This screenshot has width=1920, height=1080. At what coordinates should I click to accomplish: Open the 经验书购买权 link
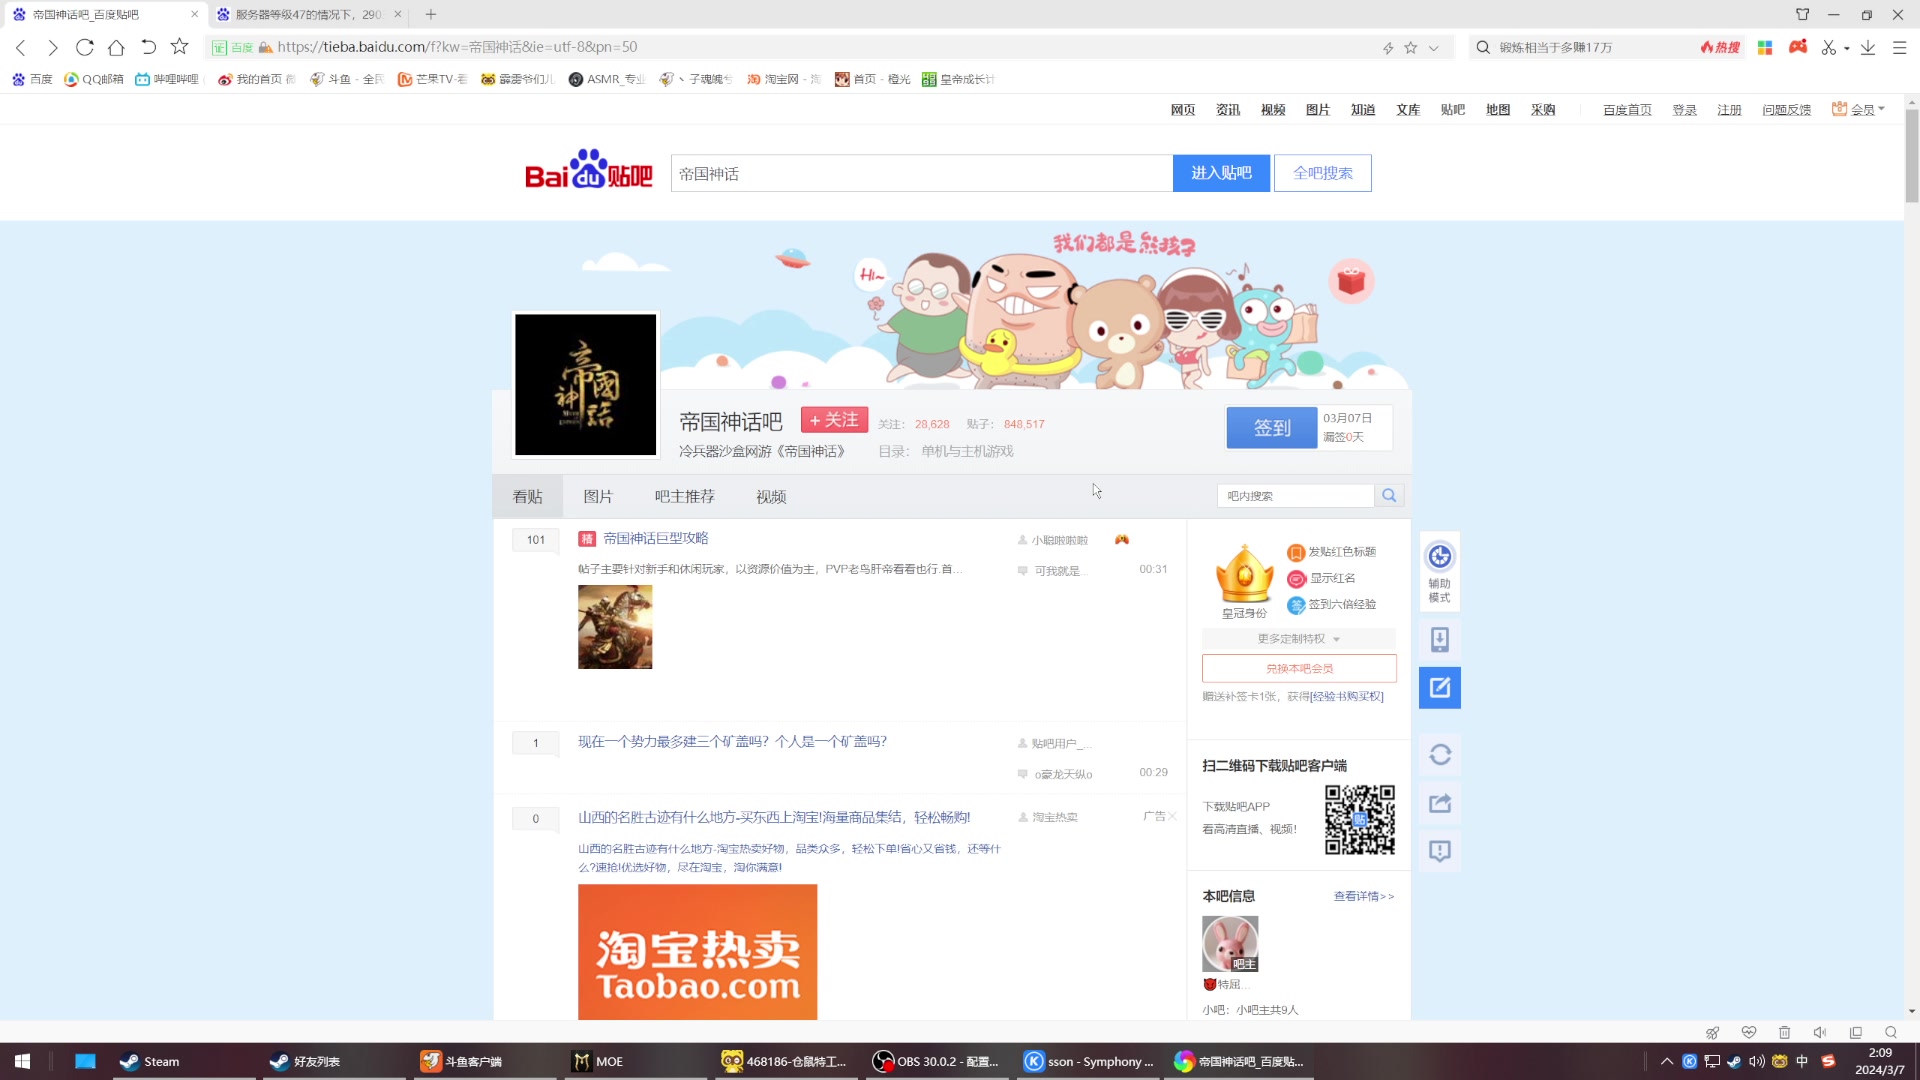1347,695
